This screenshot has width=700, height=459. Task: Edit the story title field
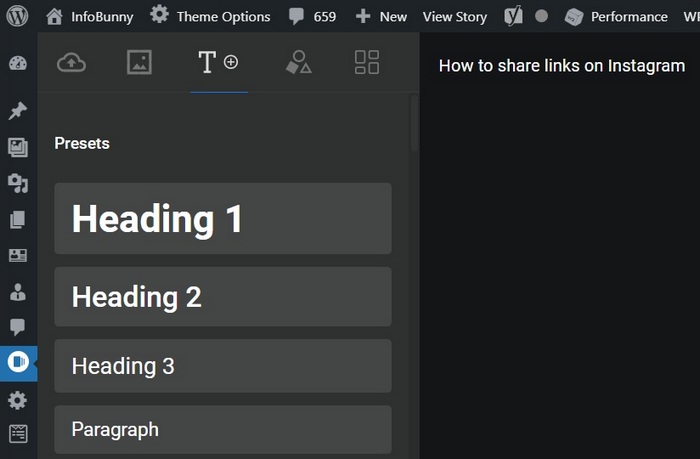pyautogui.click(x=562, y=66)
